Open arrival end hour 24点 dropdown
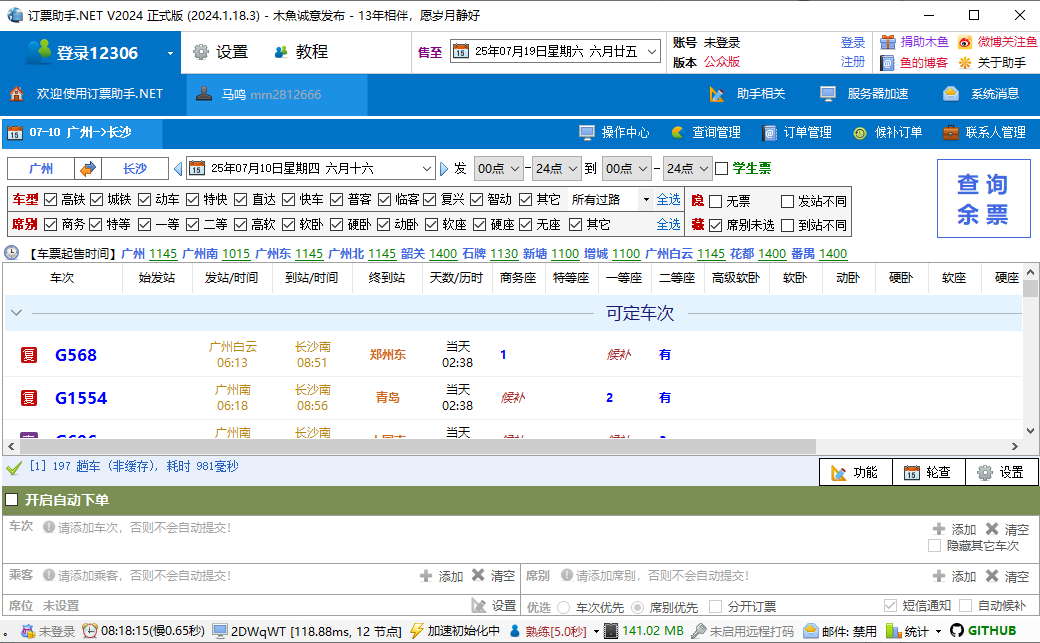Screen dimensions: 1040x643 pos(687,169)
